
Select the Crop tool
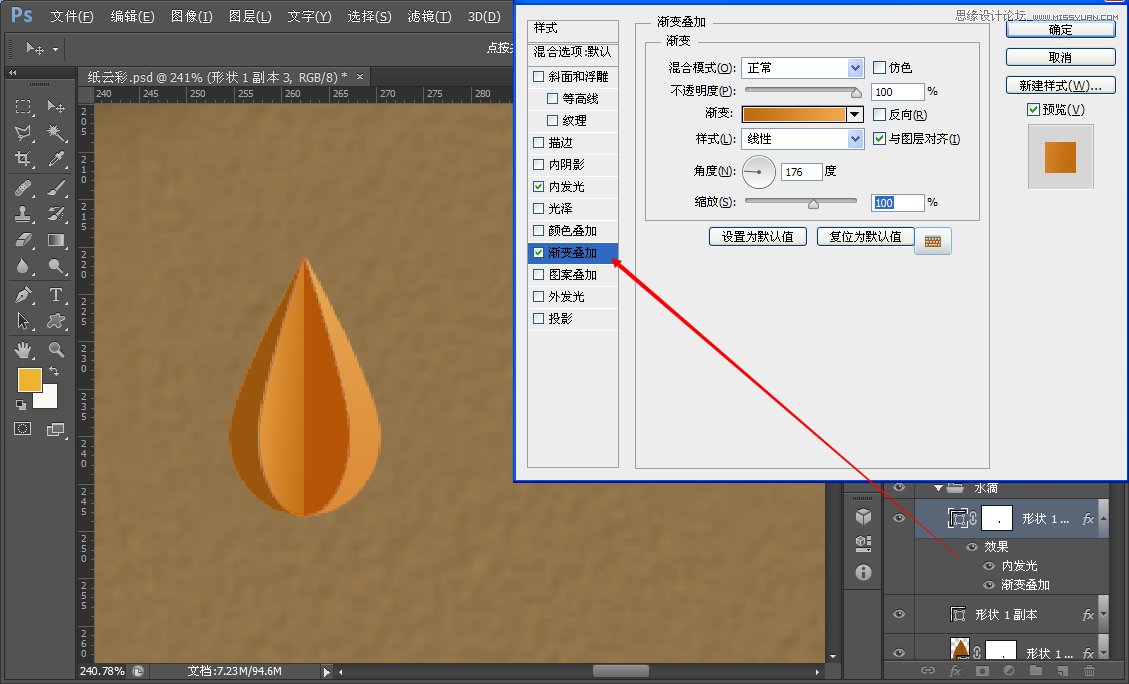pos(23,159)
